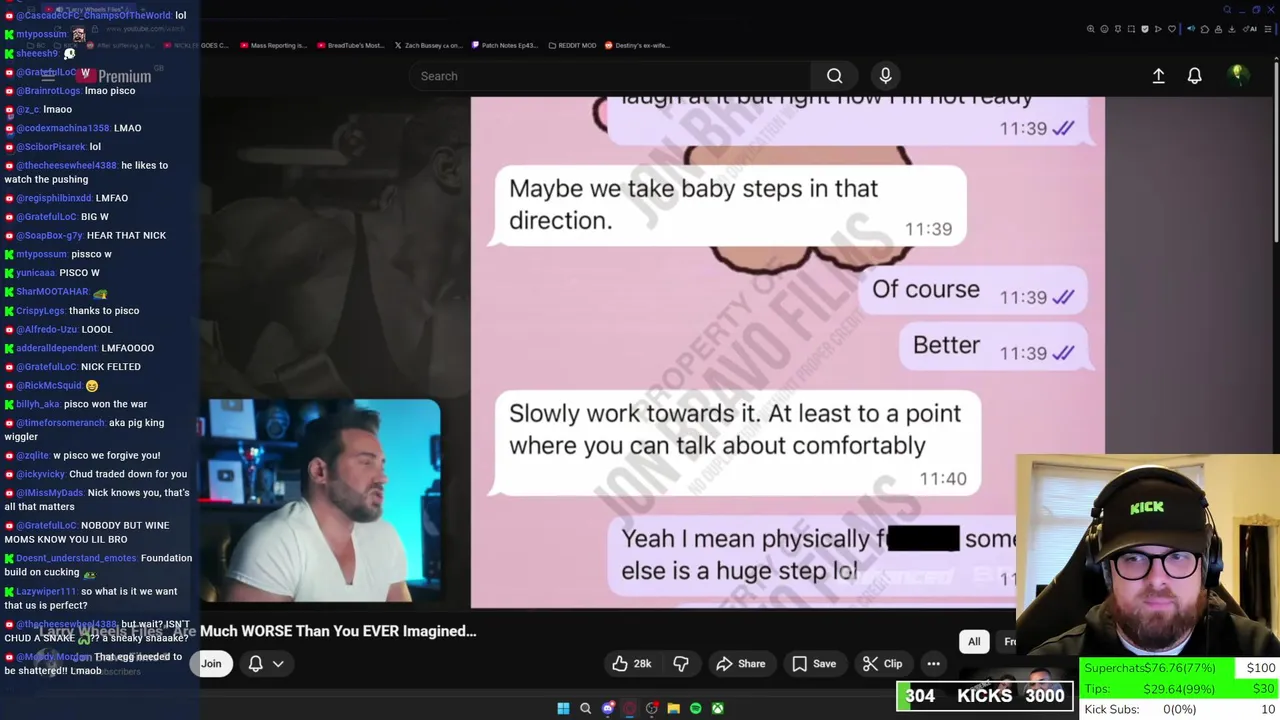Open File Explorer from the taskbar
1280x720 pixels.
tap(673, 708)
